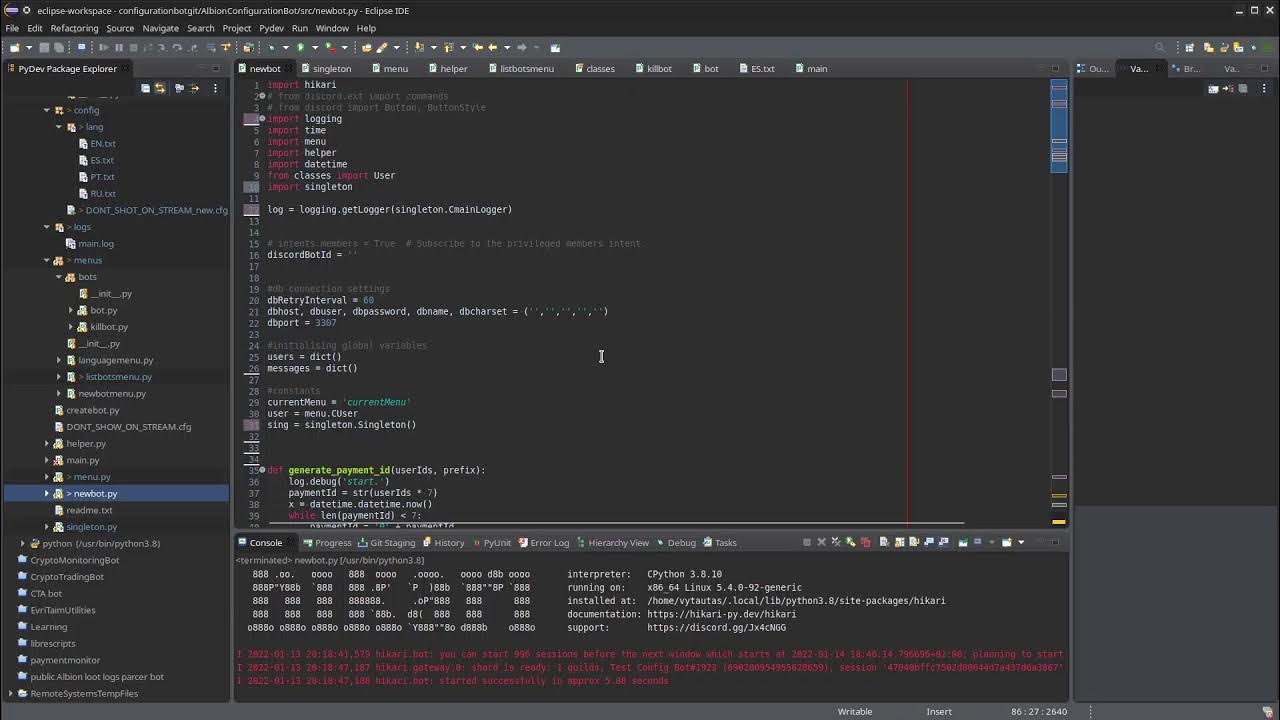Open the Refactoring menu

(74, 28)
